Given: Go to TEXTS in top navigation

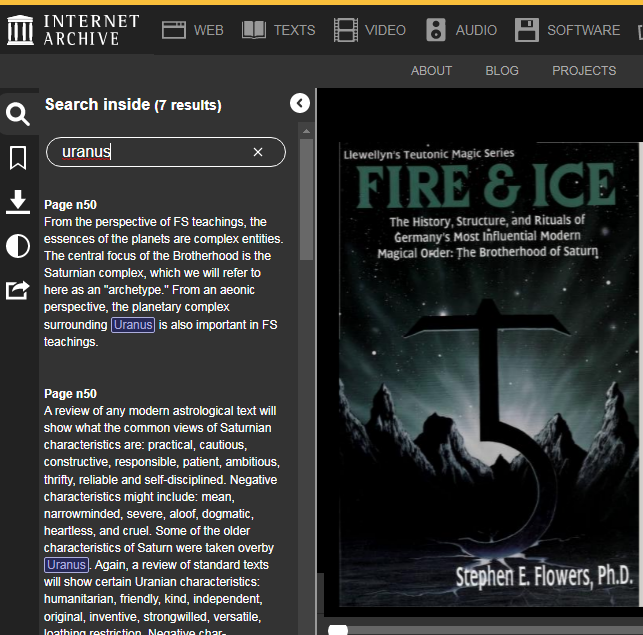Looking at the screenshot, I should (x=294, y=30).
